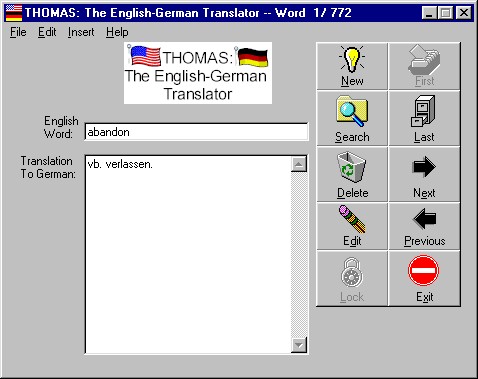Click the Delete recycle bin button
This screenshot has width=478, height=379.
(x=352, y=174)
